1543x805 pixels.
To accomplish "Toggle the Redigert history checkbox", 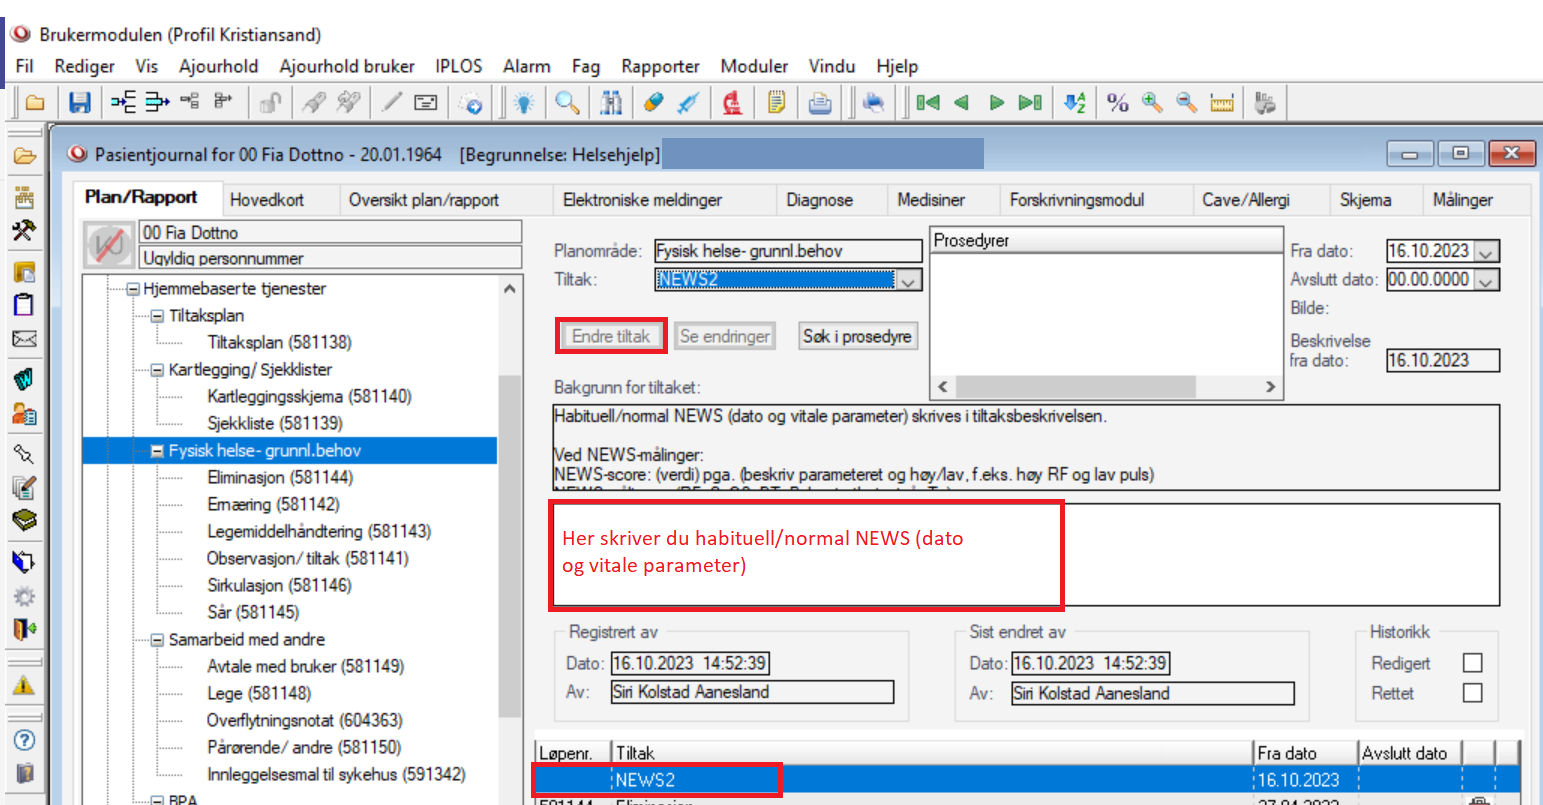I will (x=1472, y=663).
